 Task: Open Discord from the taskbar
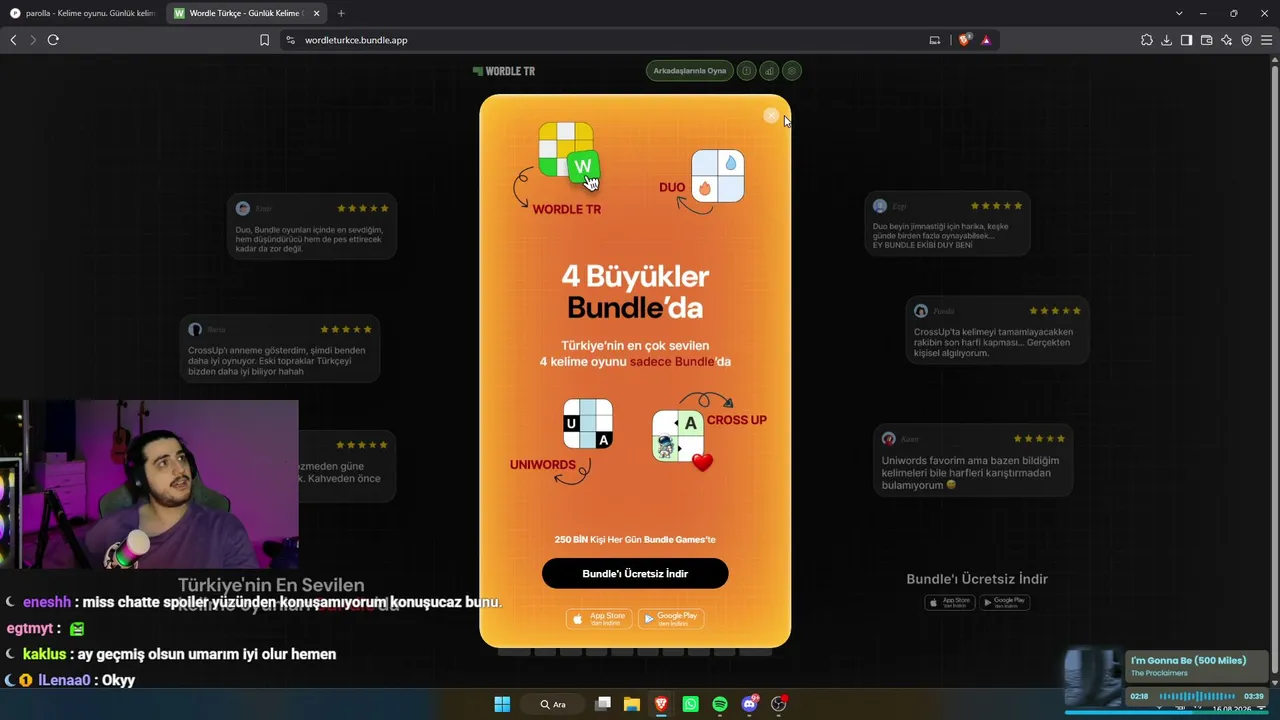(749, 704)
